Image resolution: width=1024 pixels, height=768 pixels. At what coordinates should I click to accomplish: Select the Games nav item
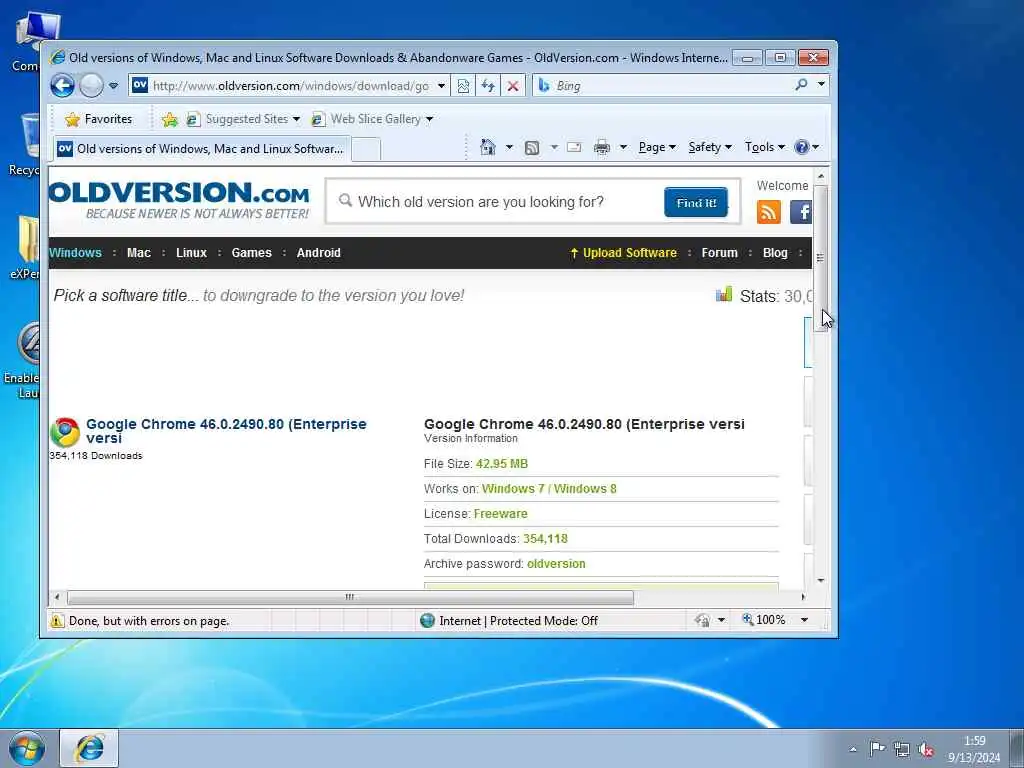coord(251,253)
